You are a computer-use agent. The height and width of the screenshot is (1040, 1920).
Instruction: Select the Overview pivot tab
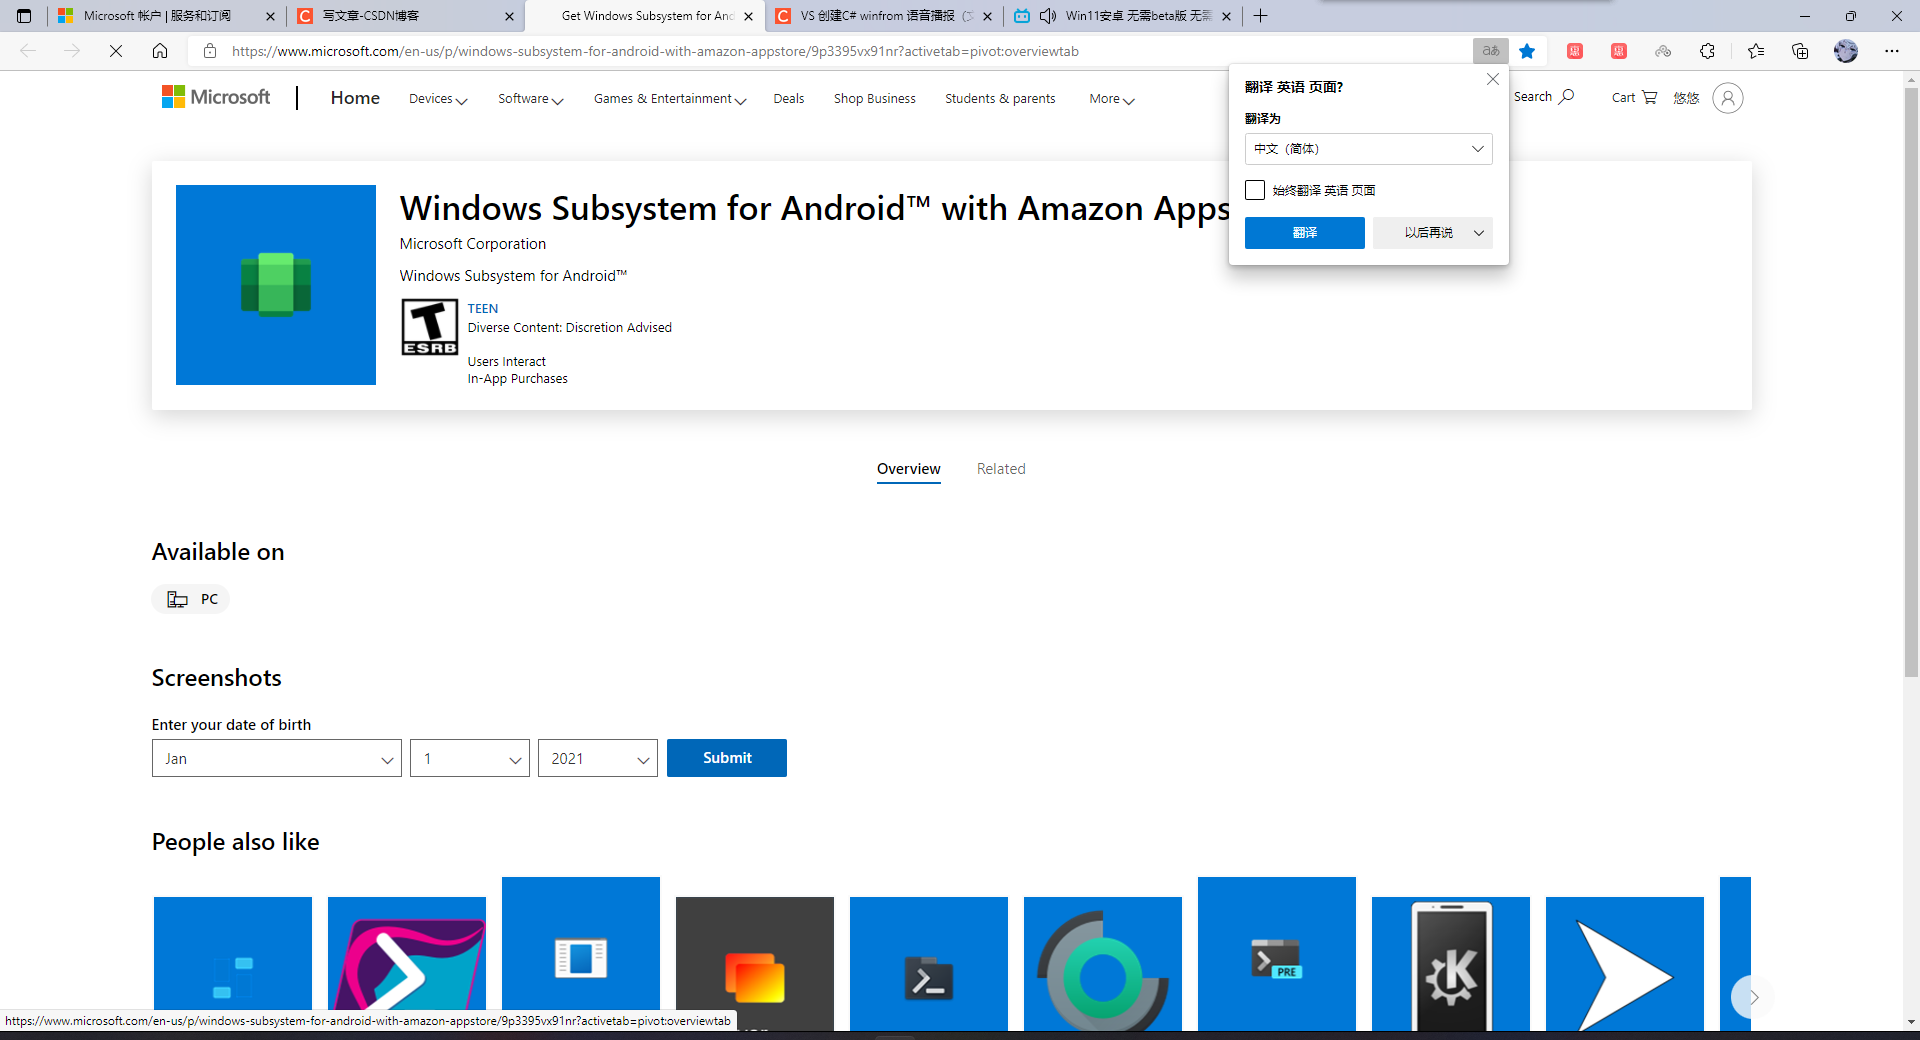[x=909, y=469]
